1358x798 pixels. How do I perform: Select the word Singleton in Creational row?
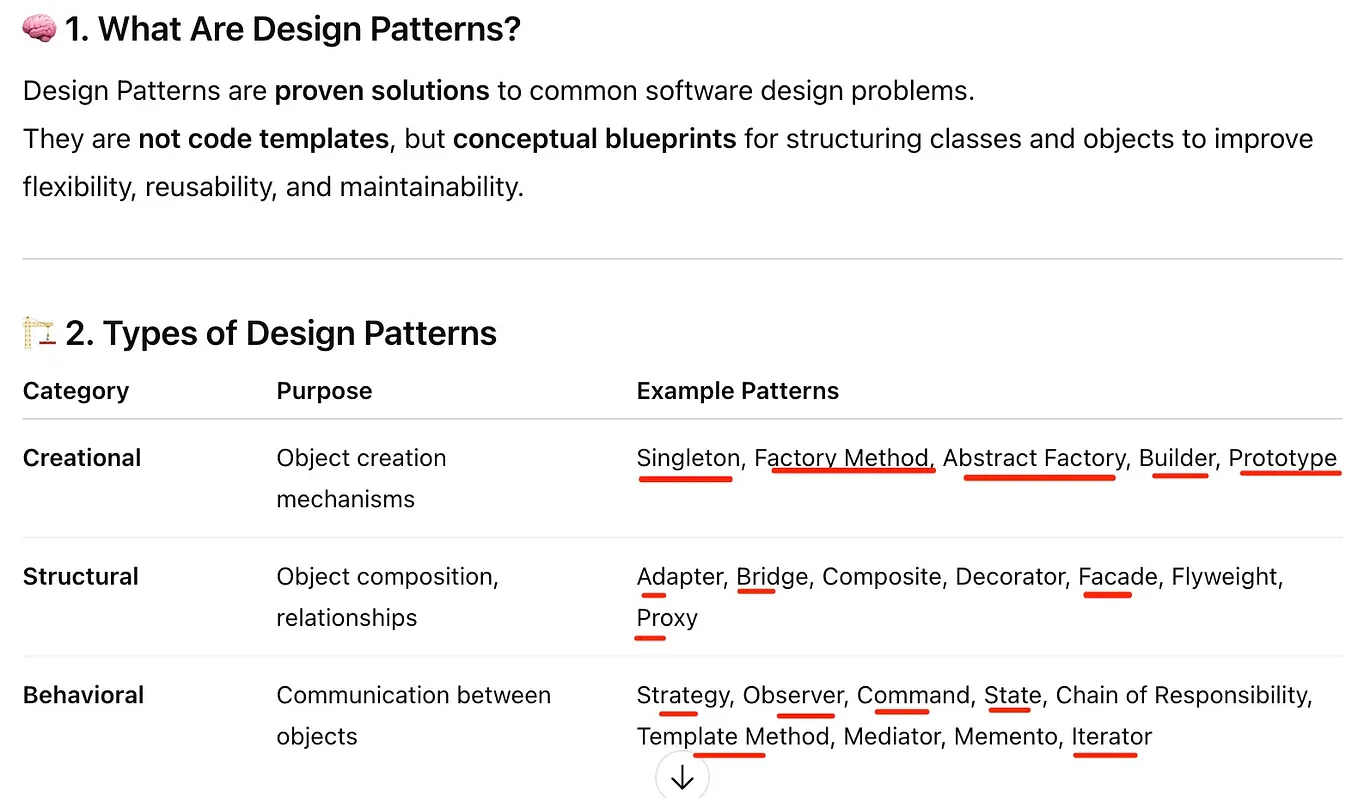coord(688,458)
